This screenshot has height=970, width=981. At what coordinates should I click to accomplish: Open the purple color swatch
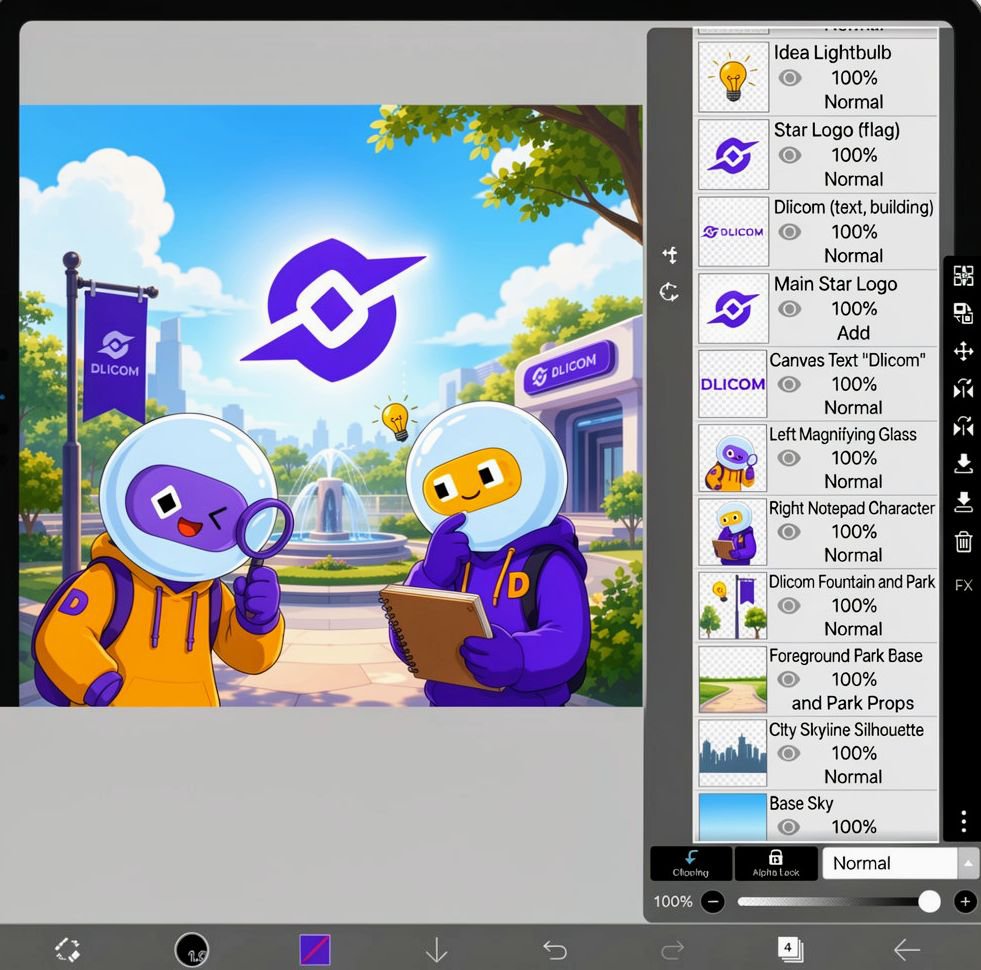pos(315,949)
